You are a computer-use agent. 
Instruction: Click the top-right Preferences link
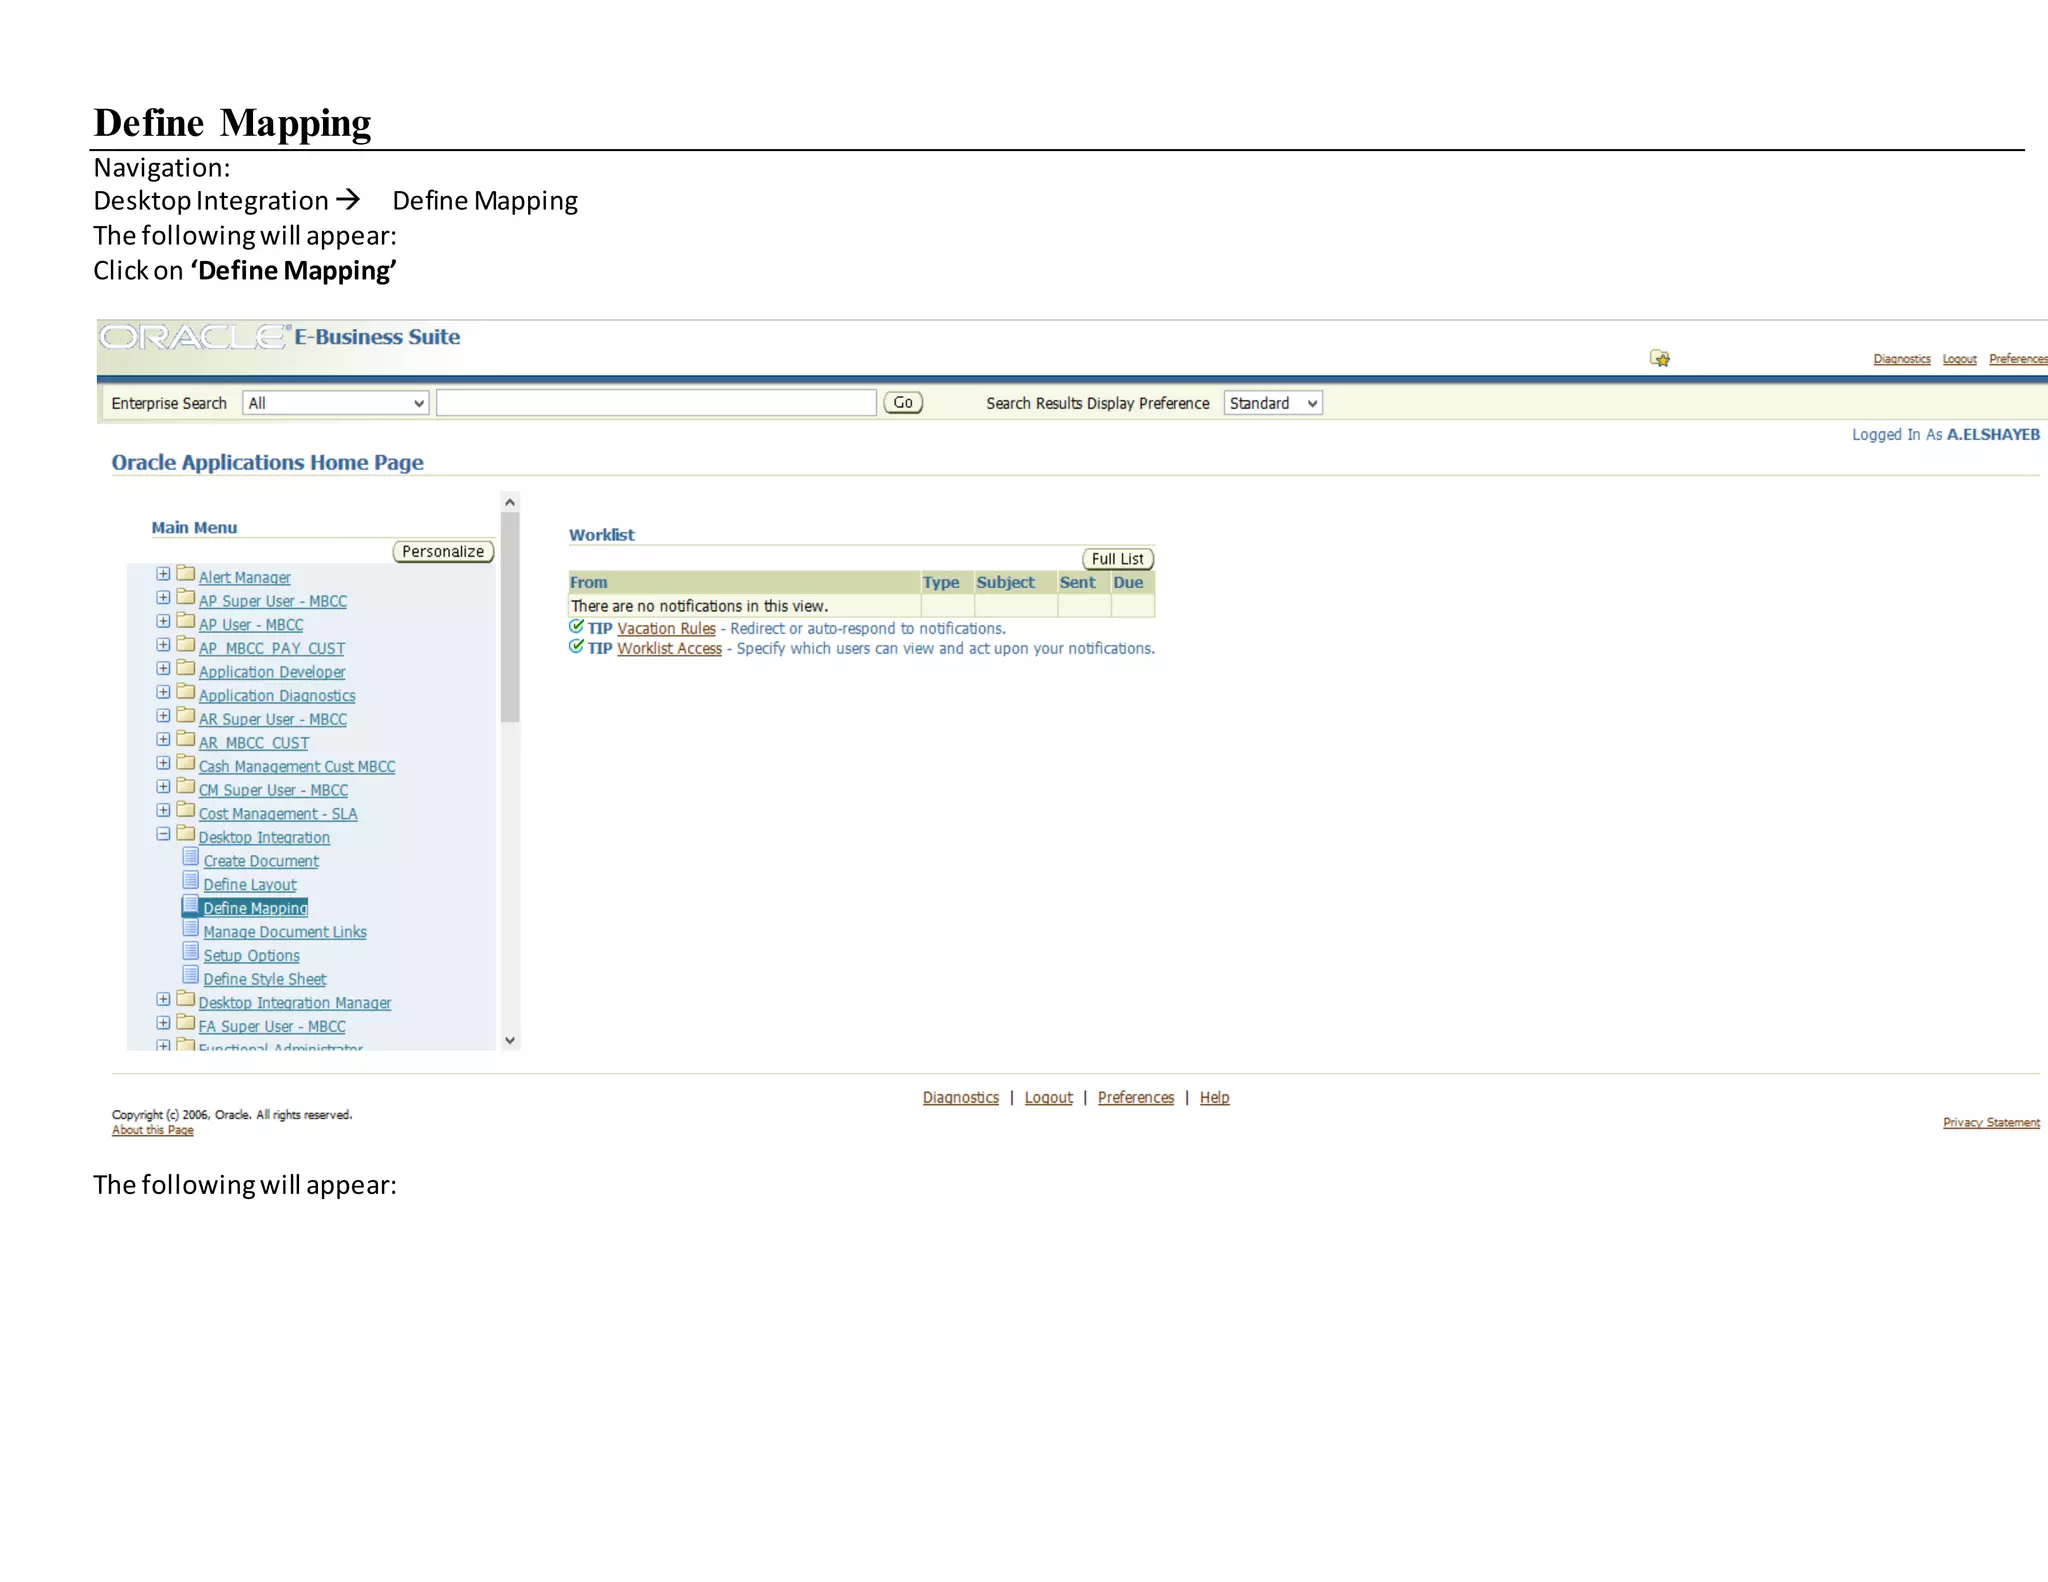pyautogui.click(x=2018, y=359)
